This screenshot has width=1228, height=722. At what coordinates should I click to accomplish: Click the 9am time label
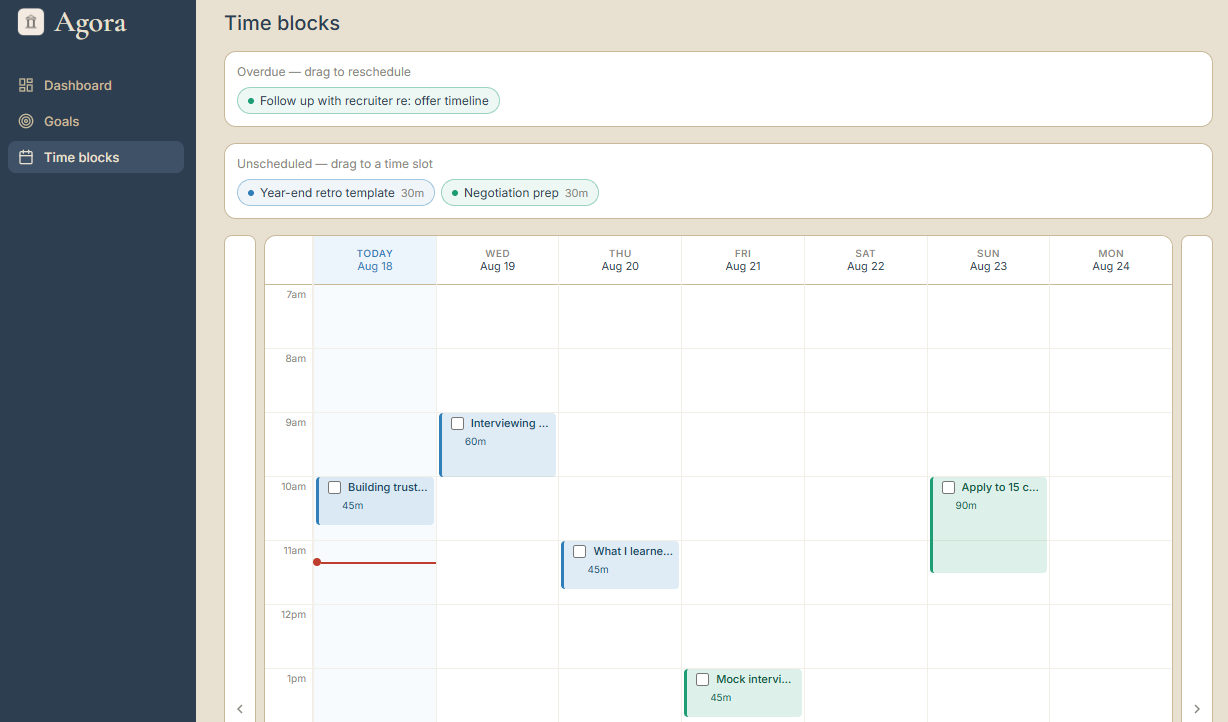pos(296,423)
